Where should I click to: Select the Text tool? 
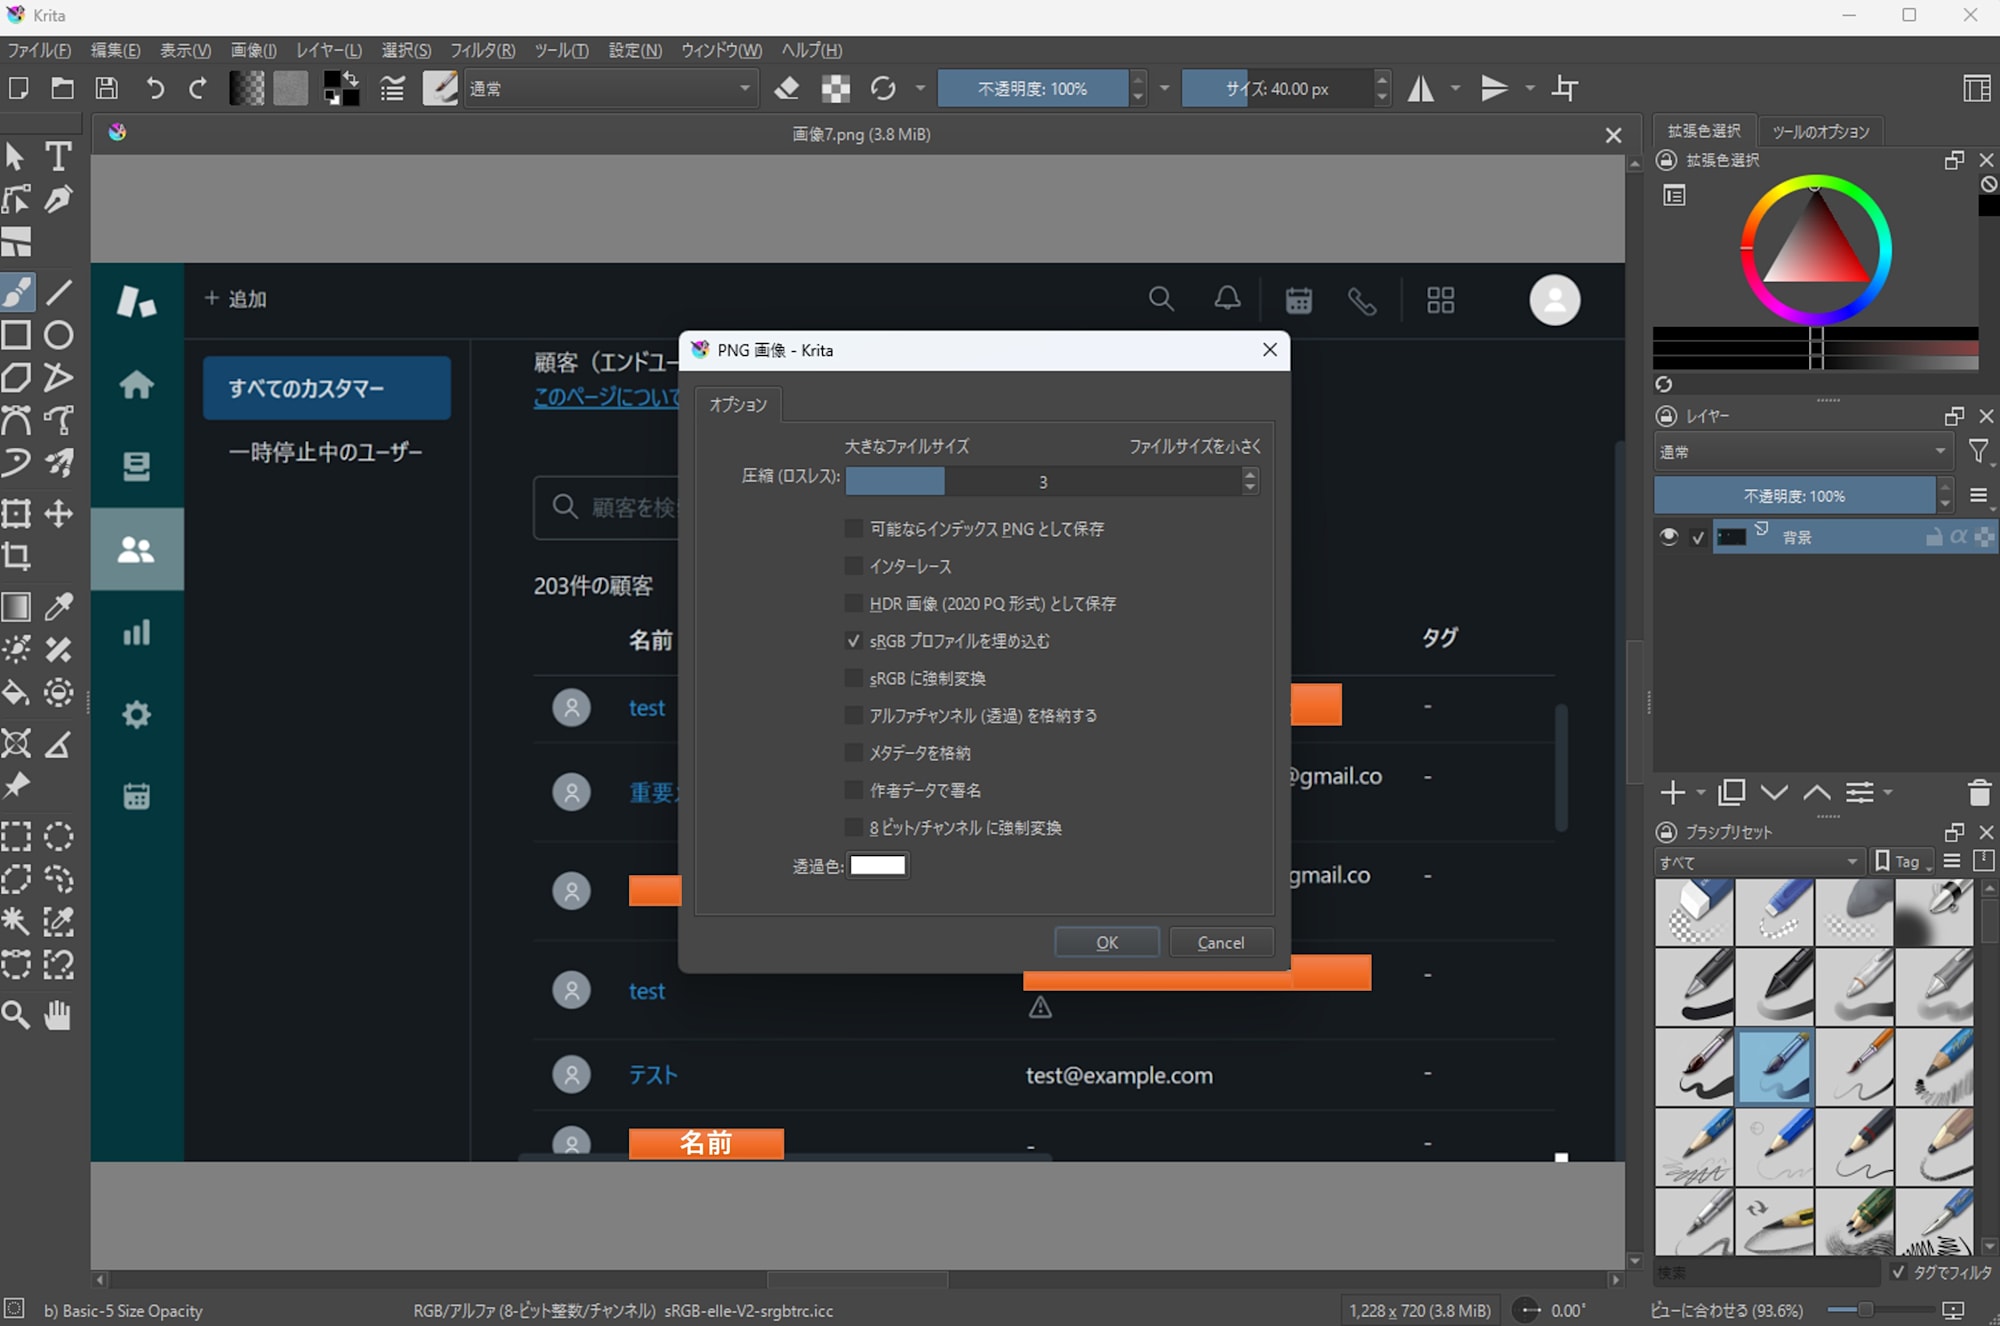pos(58,156)
